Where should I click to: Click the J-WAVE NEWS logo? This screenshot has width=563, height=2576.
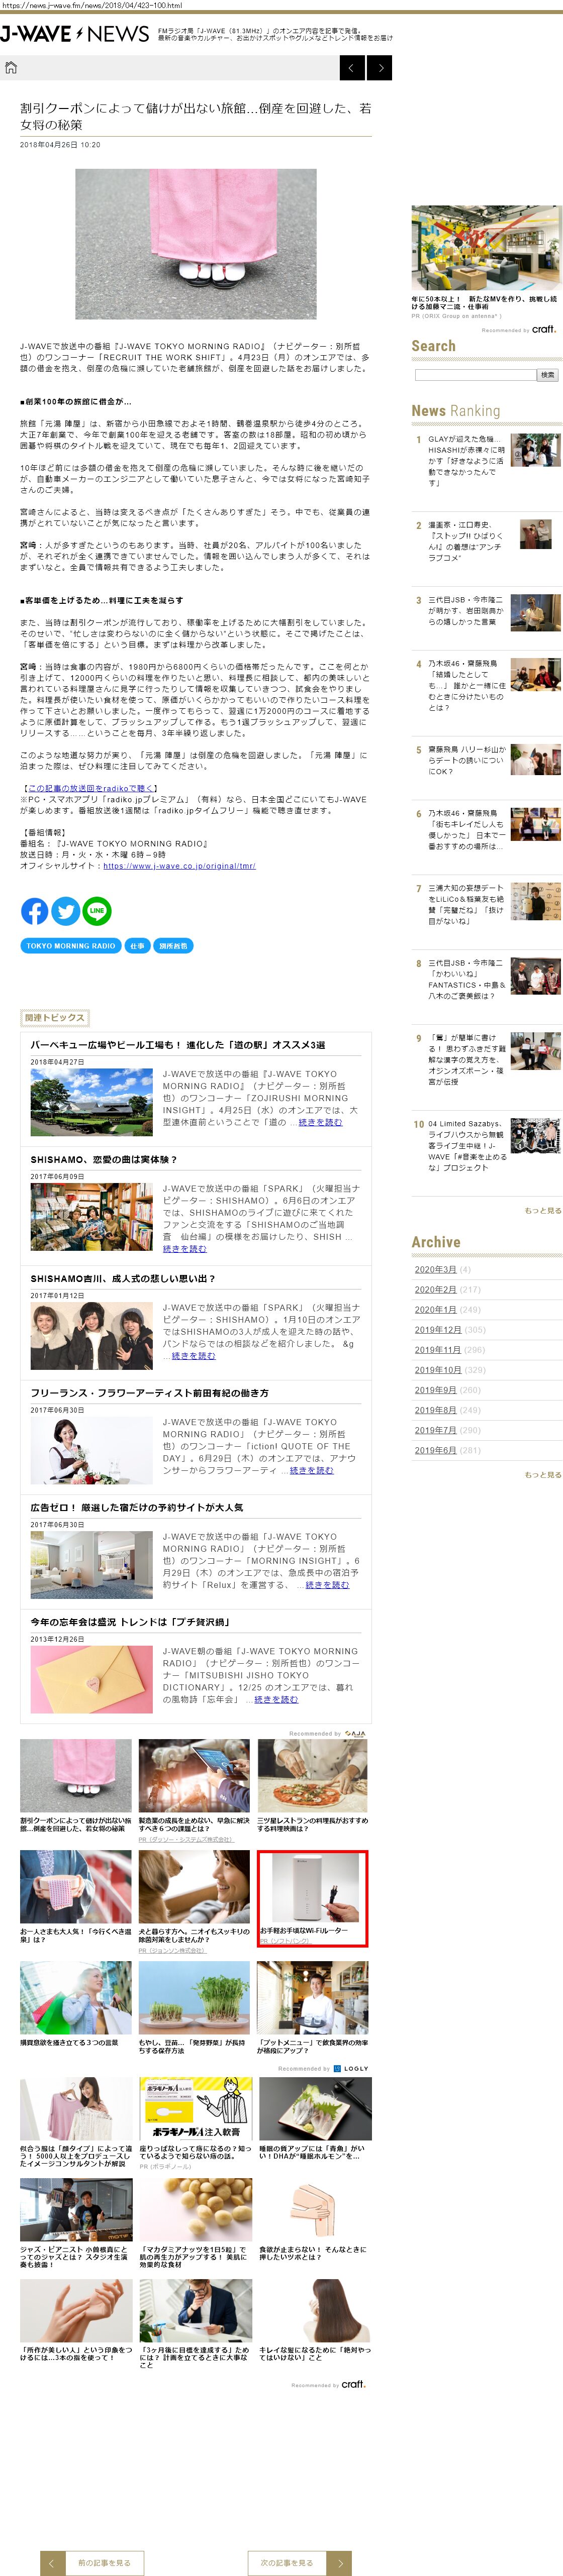click(x=75, y=34)
